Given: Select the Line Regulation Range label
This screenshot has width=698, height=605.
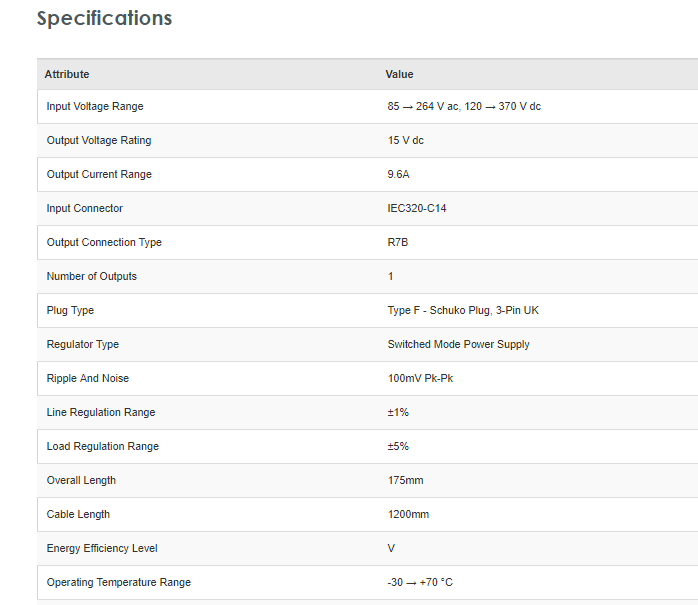Looking at the screenshot, I should point(101,412).
